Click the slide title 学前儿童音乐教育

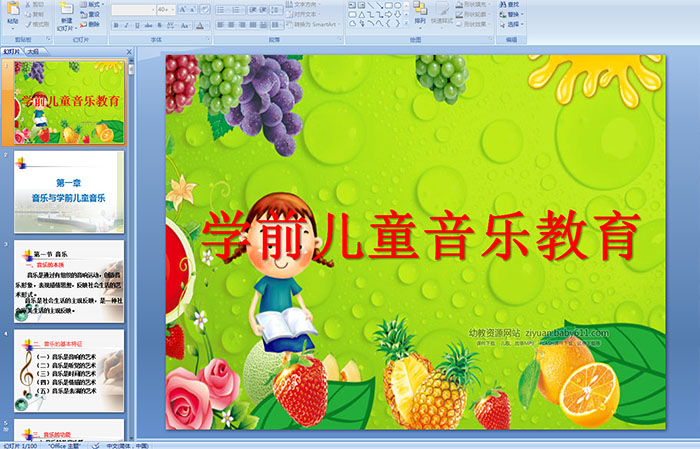(421, 237)
